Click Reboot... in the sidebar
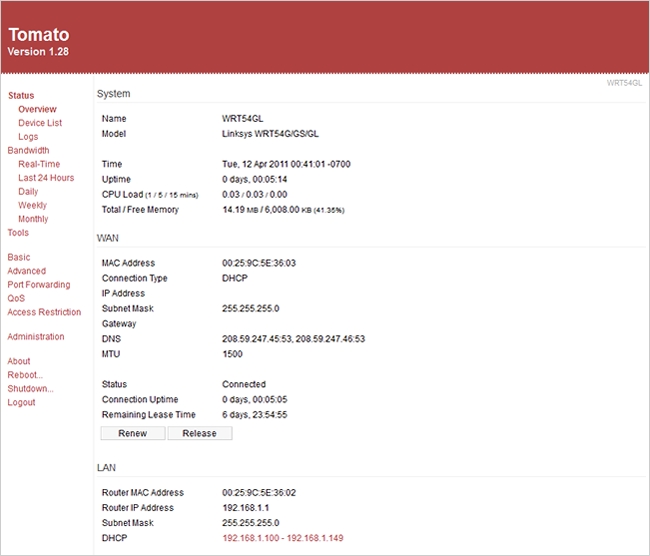The height and width of the screenshot is (556, 650). point(25,374)
